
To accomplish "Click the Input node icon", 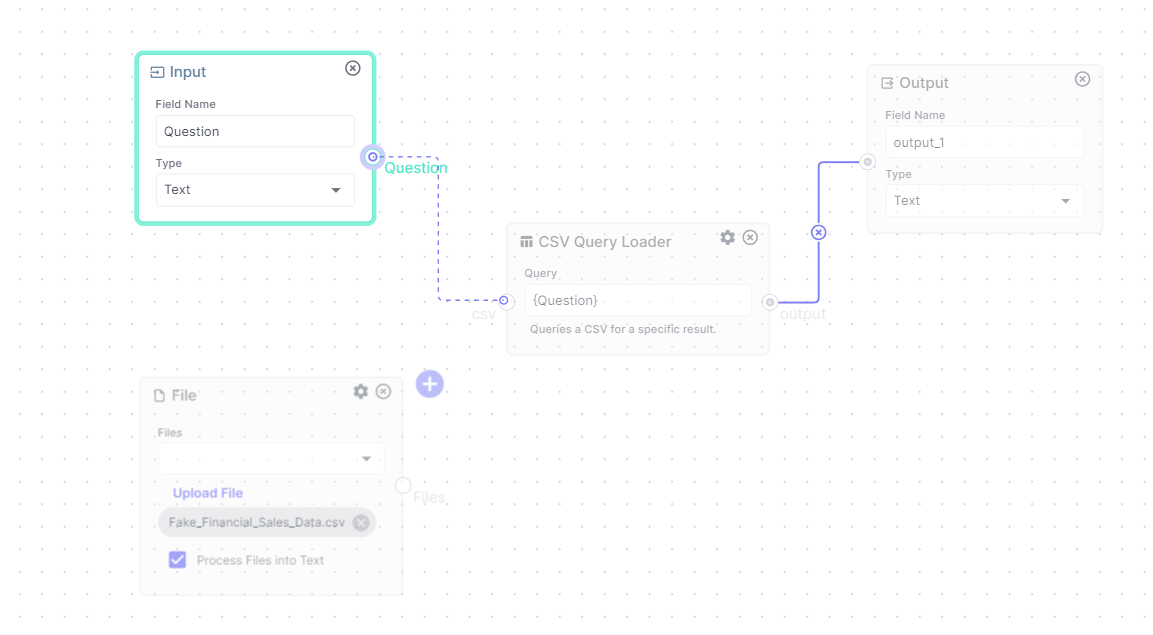I will click(x=157, y=71).
